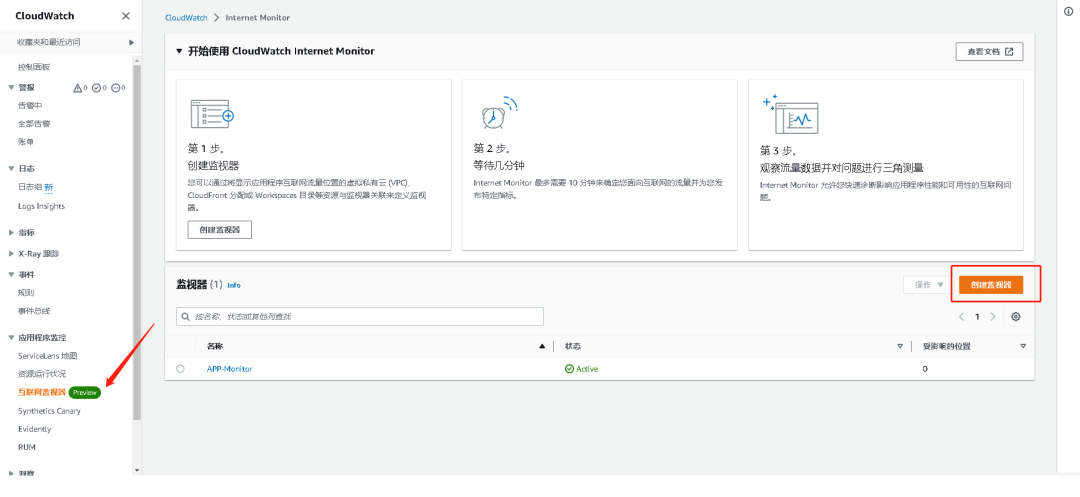The width and height of the screenshot is (1080, 497).
Task: Click the step 2 alarm clock illustration icon
Action: point(497,112)
